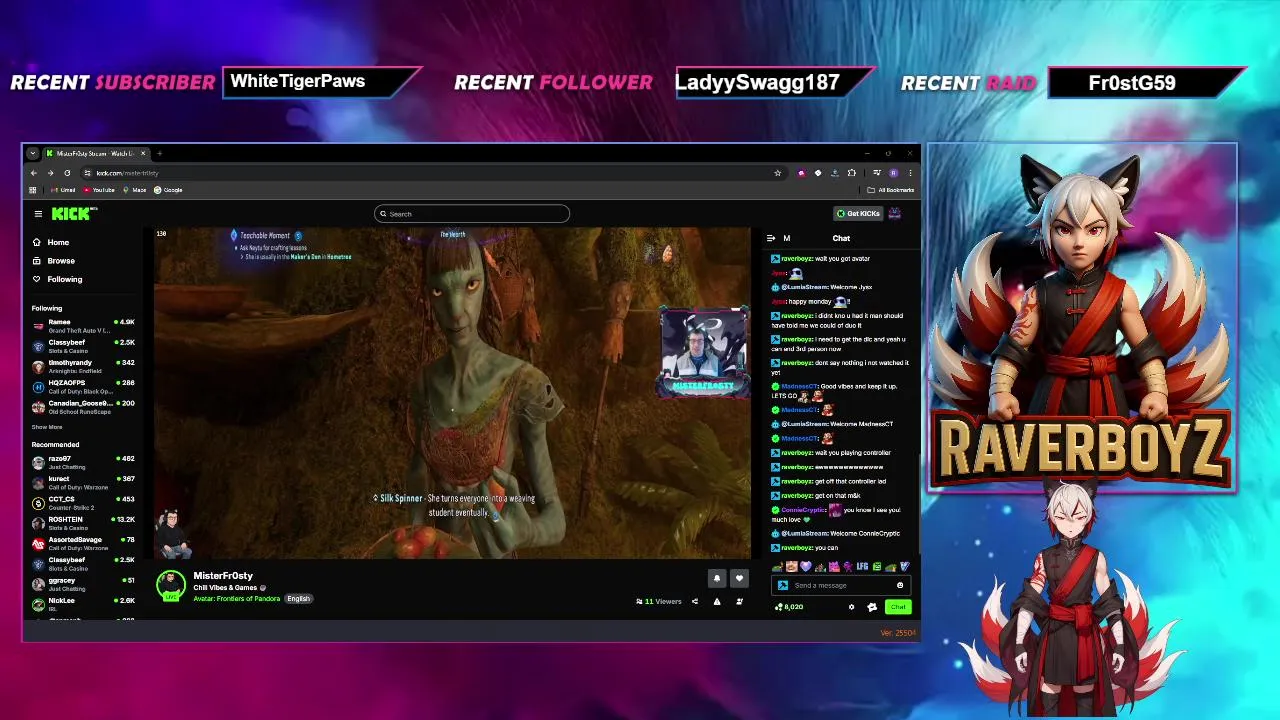Open user profile avatar beside Get KICKs

click(x=895, y=213)
